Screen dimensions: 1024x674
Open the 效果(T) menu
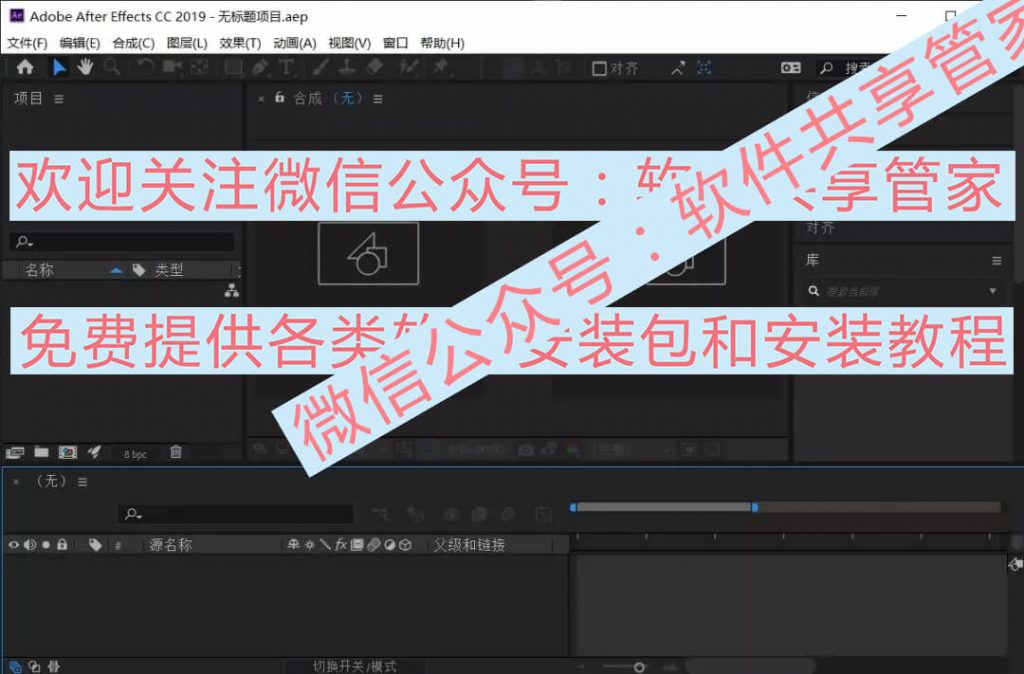point(240,43)
